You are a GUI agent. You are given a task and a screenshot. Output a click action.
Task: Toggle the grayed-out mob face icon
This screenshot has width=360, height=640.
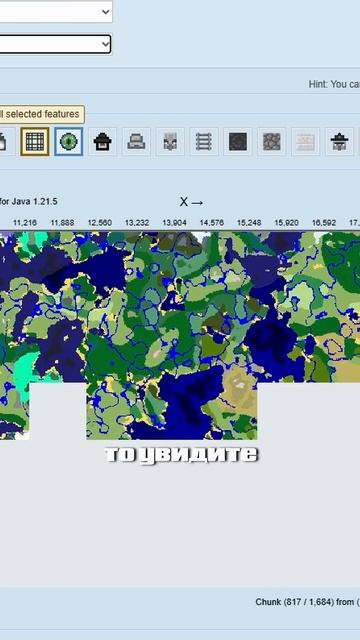click(170, 142)
